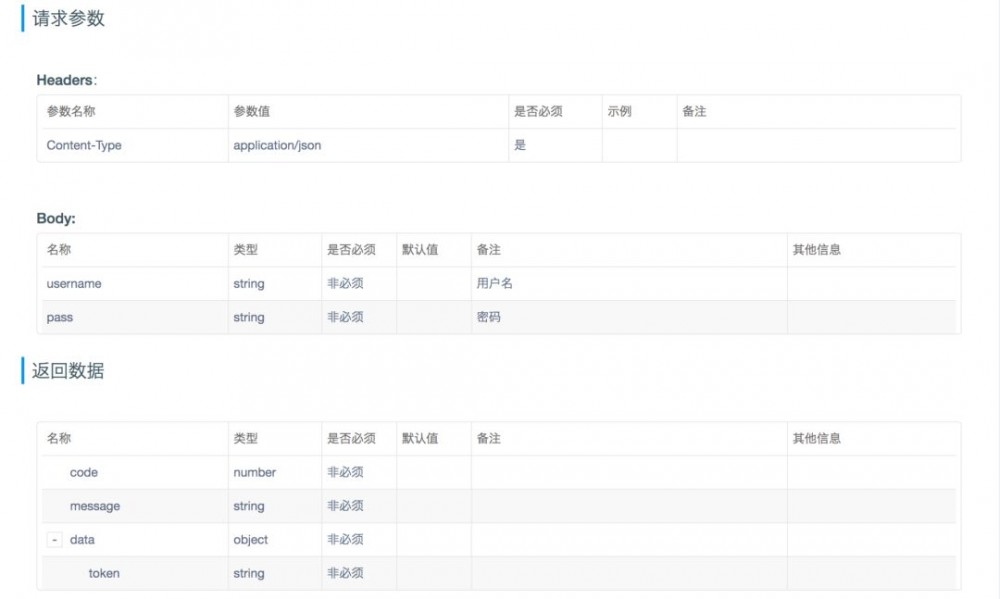1000x599 pixels.
Task: Select the pass parameter row
Action: [59, 317]
